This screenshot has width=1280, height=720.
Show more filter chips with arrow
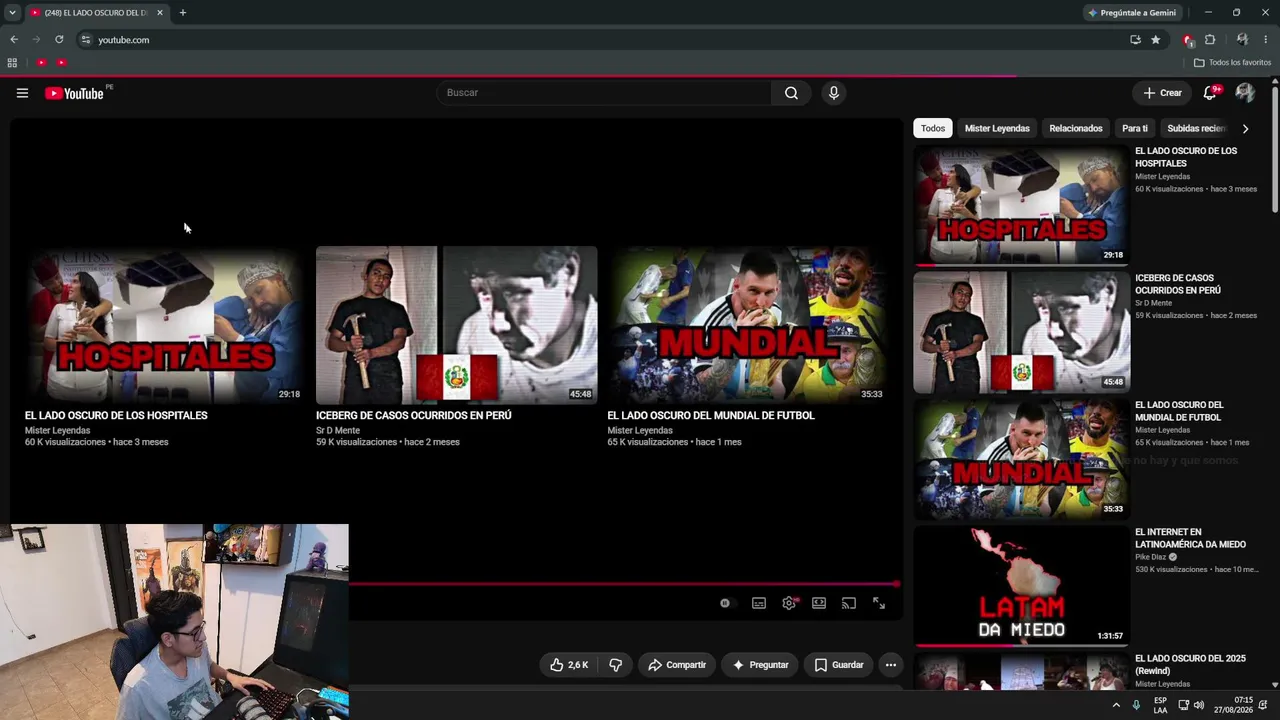click(x=1245, y=128)
